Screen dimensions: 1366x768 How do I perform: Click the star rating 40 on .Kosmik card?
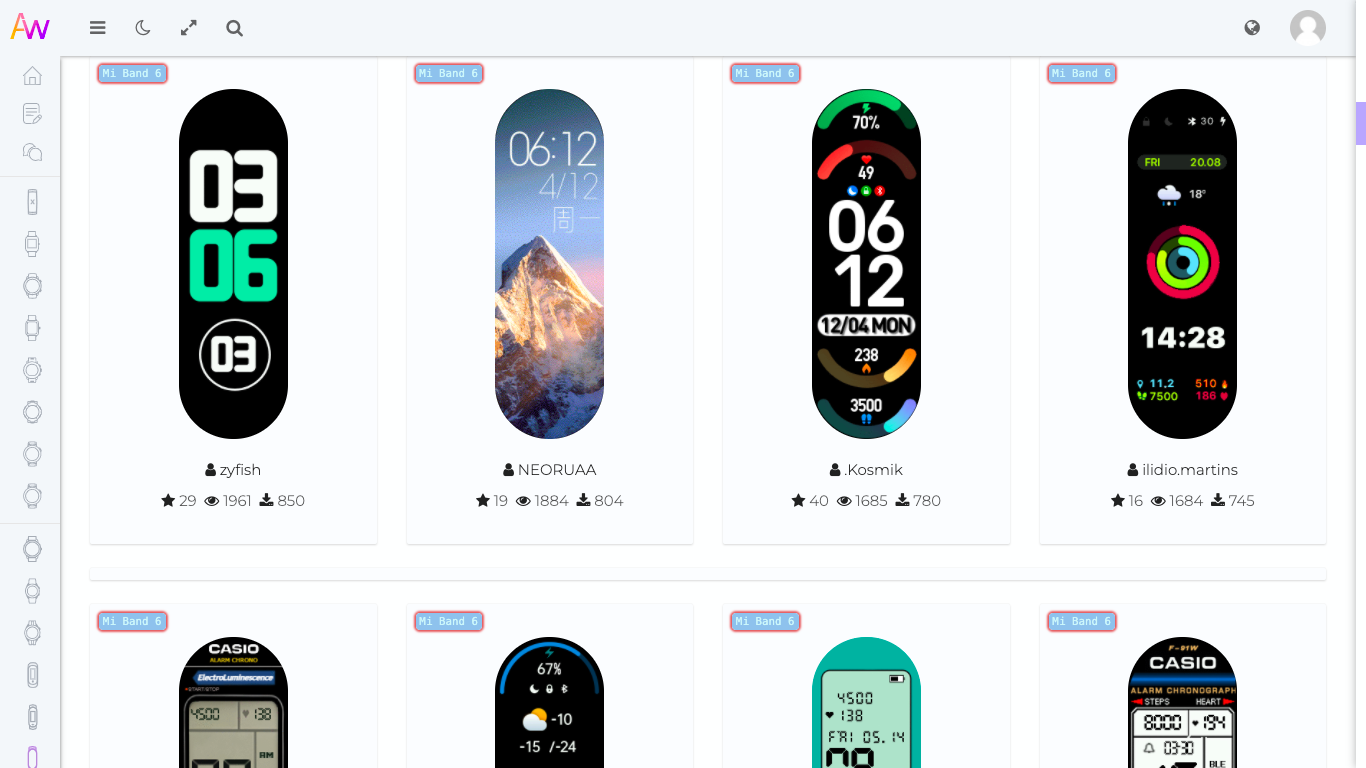tap(810, 501)
